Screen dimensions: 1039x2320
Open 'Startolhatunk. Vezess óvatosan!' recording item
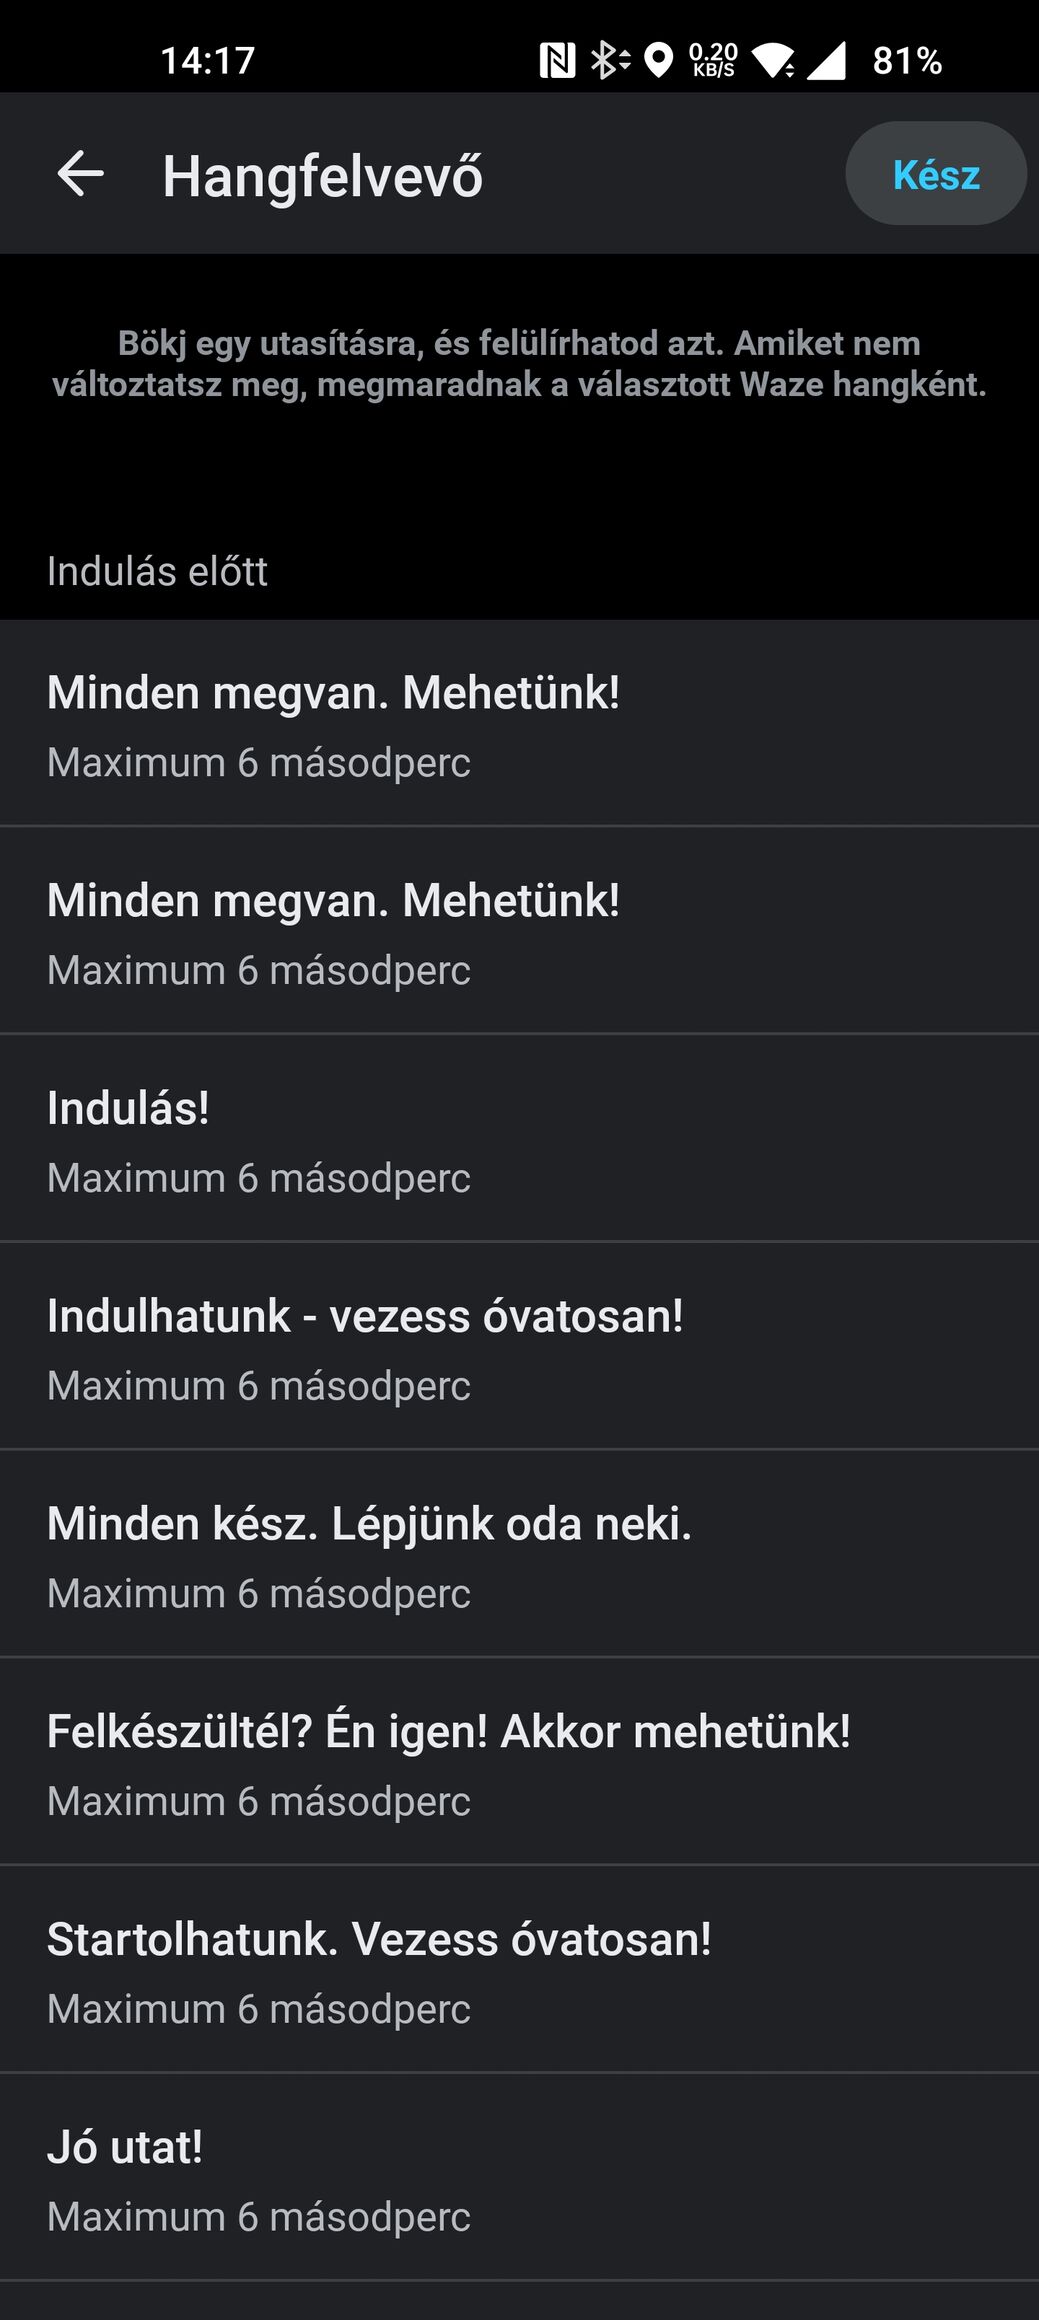pos(519,1971)
